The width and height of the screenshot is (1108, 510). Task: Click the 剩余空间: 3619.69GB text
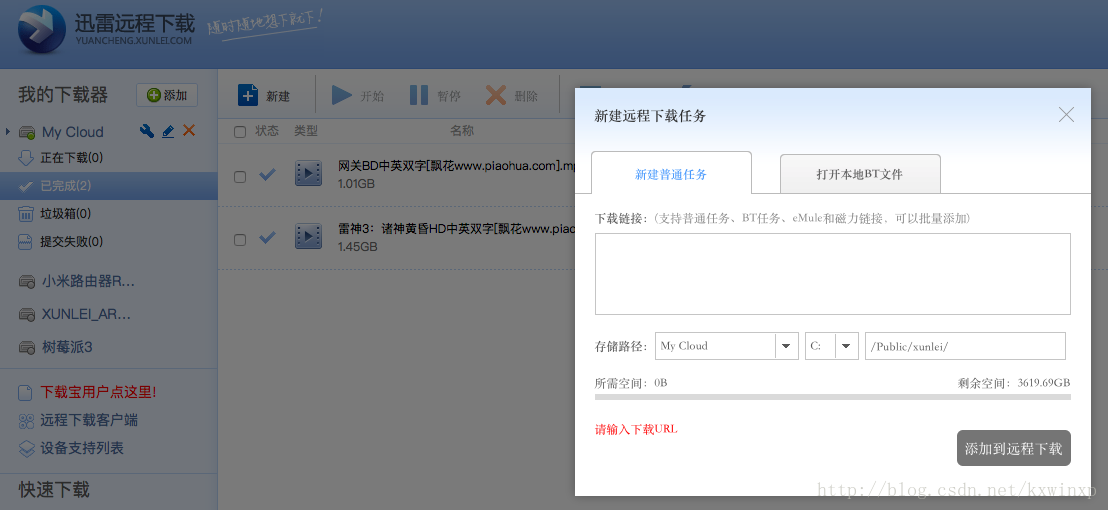[1014, 383]
